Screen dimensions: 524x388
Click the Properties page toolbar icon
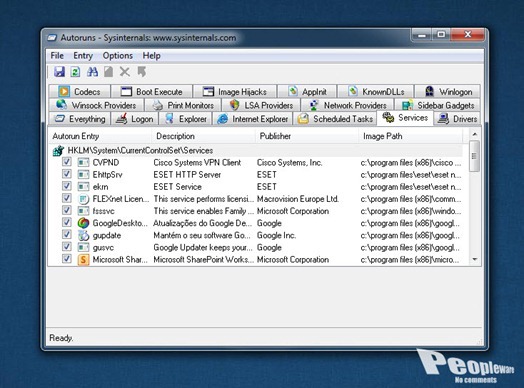pyautogui.click(x=109, y=72)
